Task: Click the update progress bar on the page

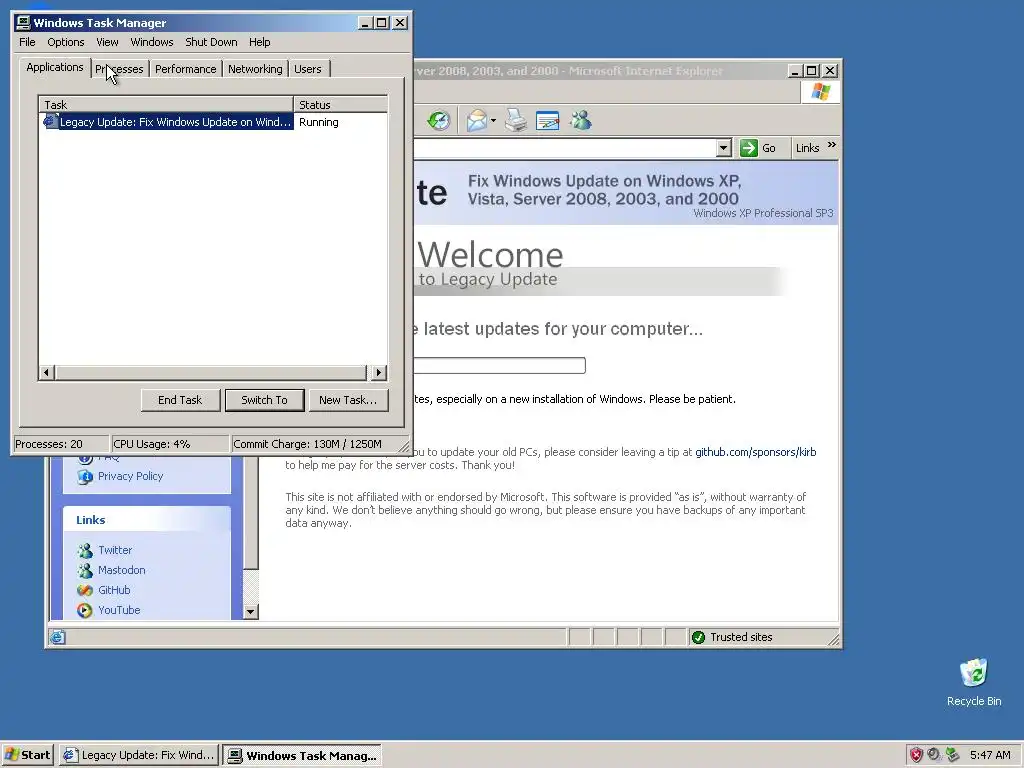Action: coord(500,365)
